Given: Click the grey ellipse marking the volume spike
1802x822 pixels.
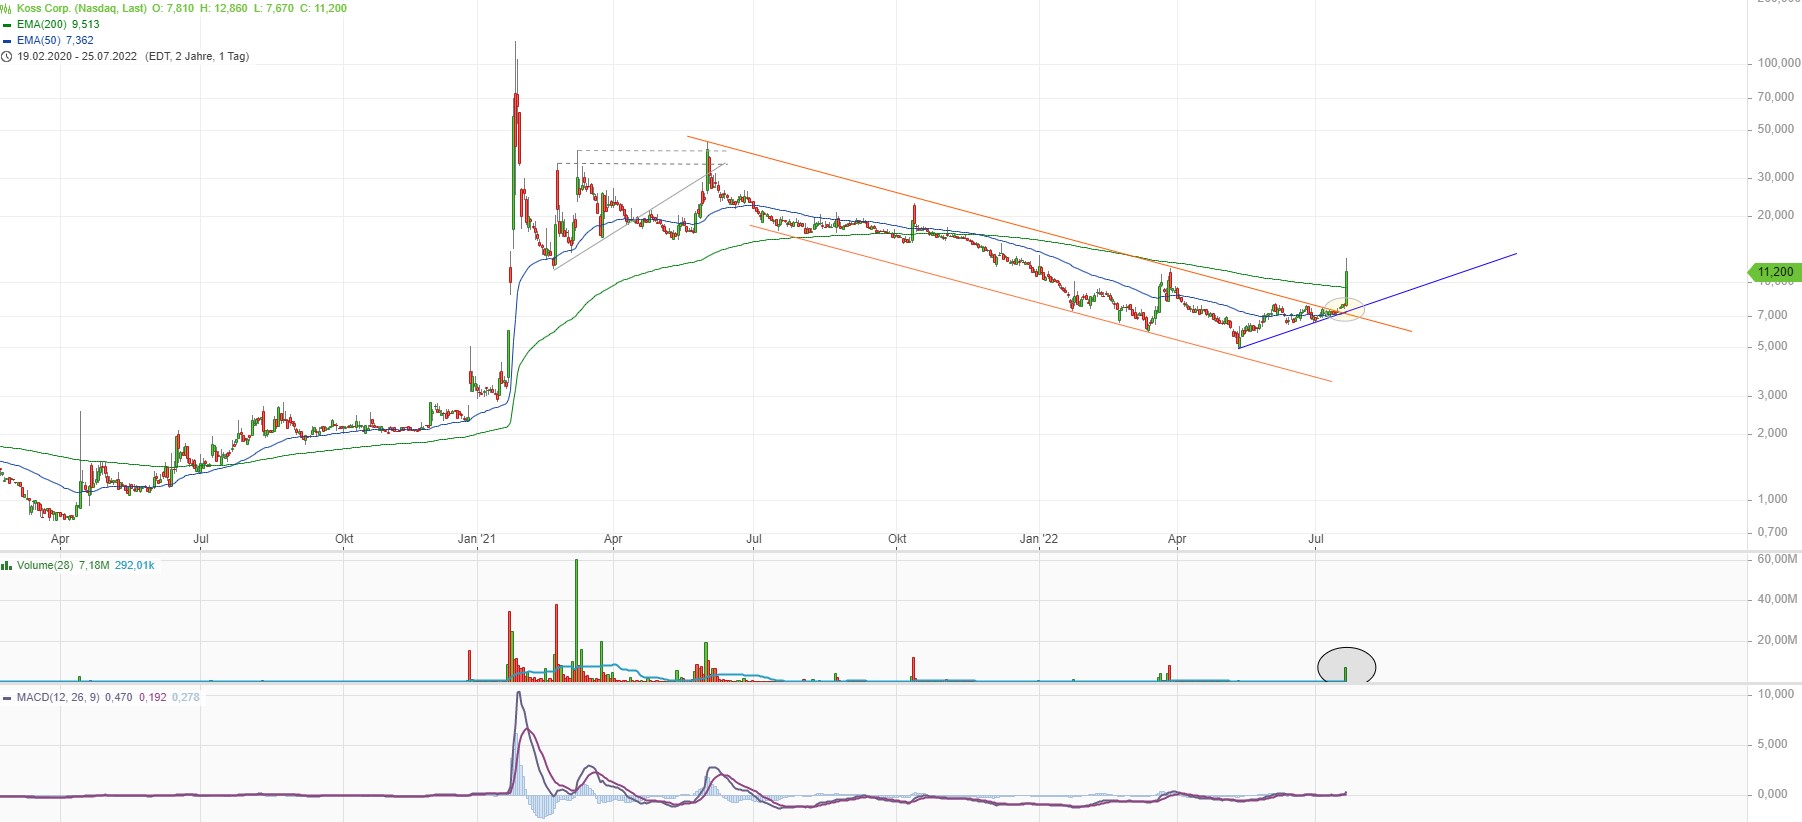Looking at the screenshot, I should coord(1346,666).
